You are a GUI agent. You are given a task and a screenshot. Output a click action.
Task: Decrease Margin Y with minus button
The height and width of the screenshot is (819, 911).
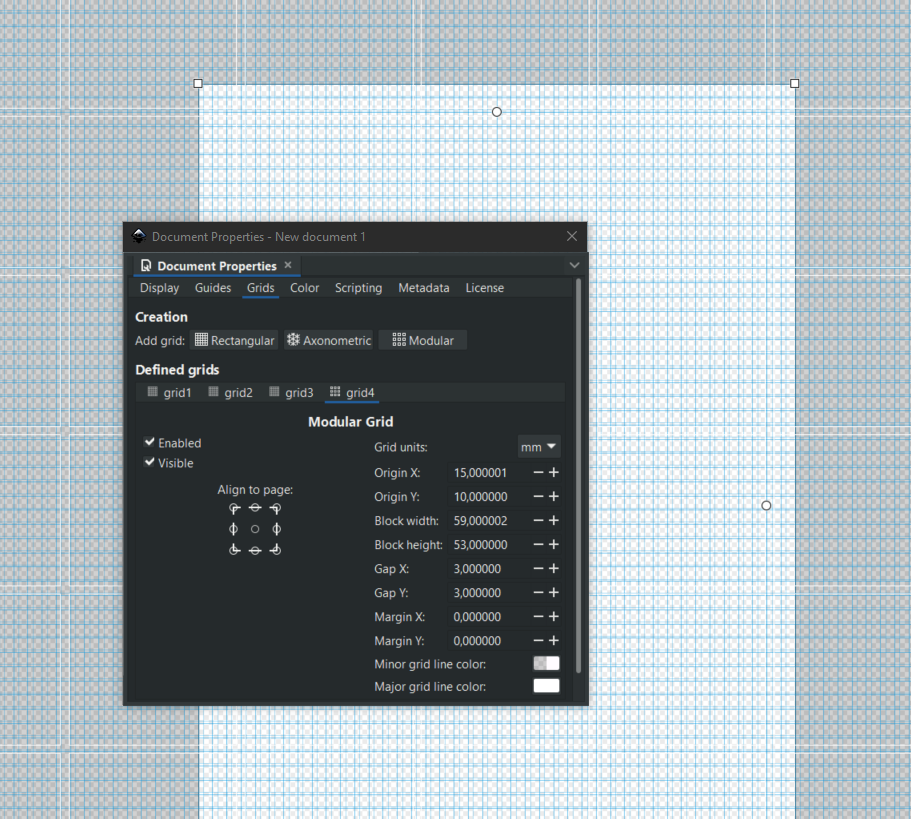tap(538, 640)
